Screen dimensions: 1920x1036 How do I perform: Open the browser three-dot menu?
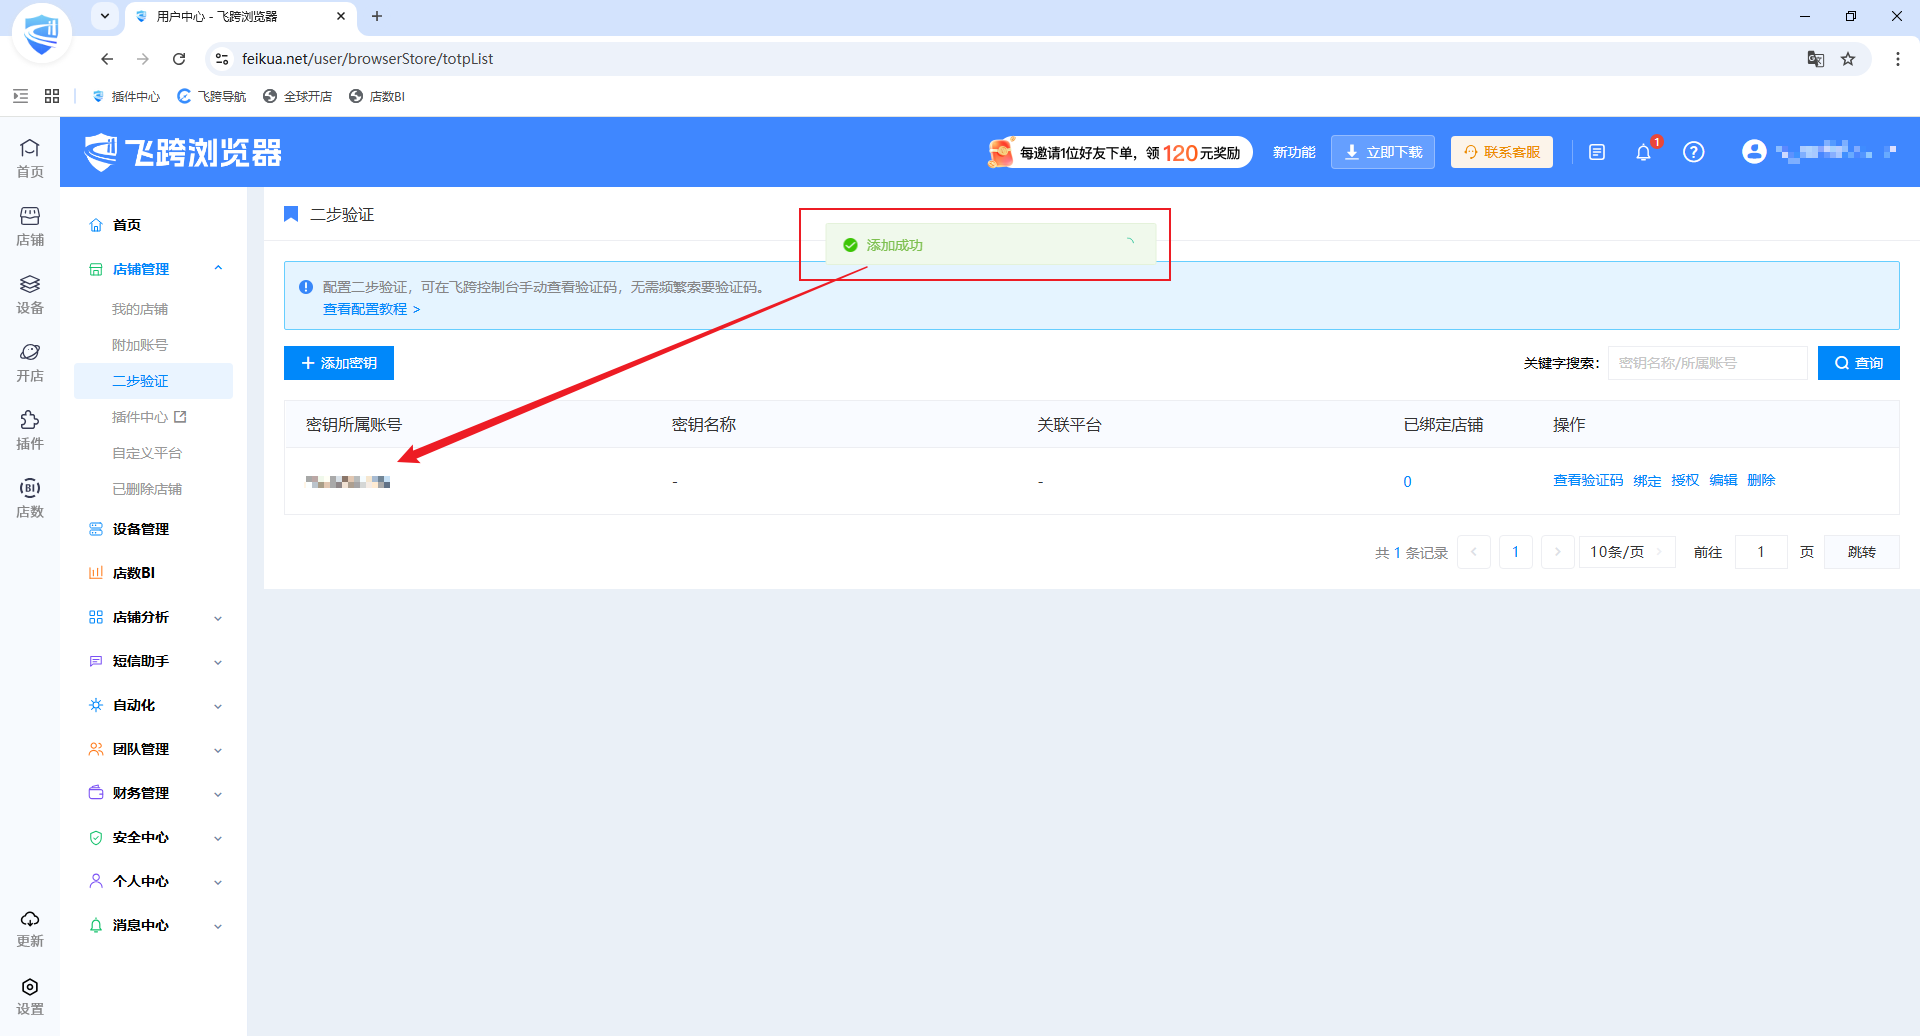point(1897,59)
